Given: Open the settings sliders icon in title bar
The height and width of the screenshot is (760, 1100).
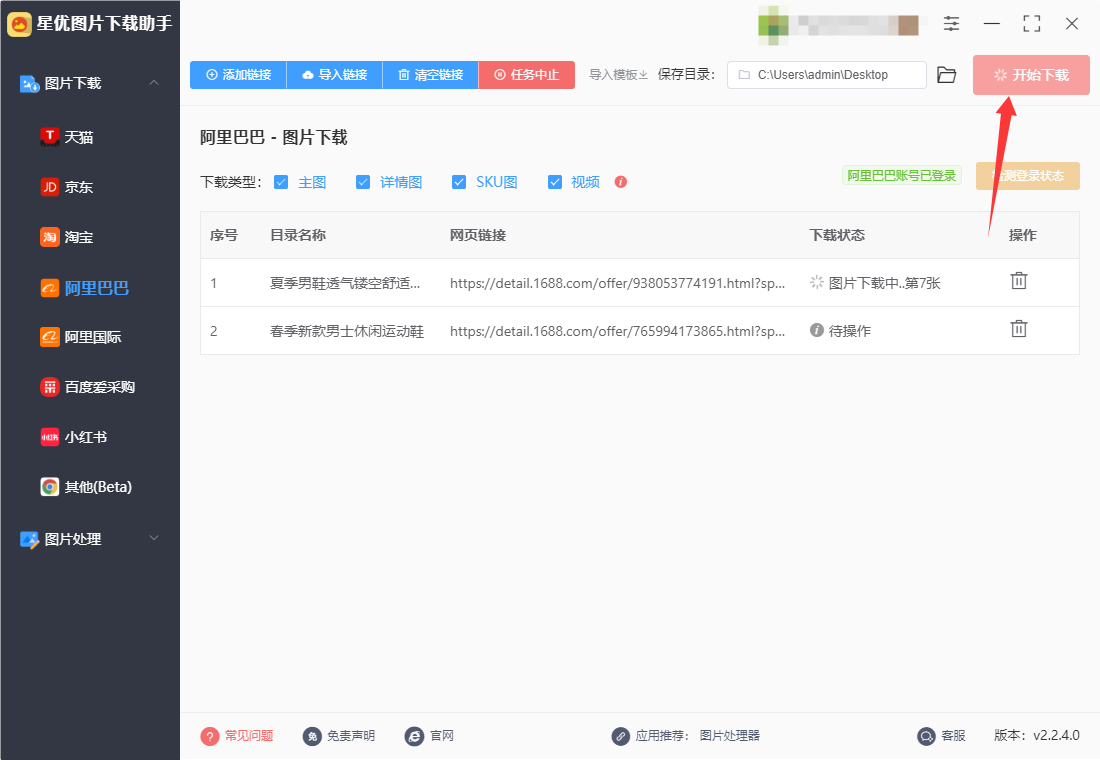Looking at the screenshot, I should point(951,24).
